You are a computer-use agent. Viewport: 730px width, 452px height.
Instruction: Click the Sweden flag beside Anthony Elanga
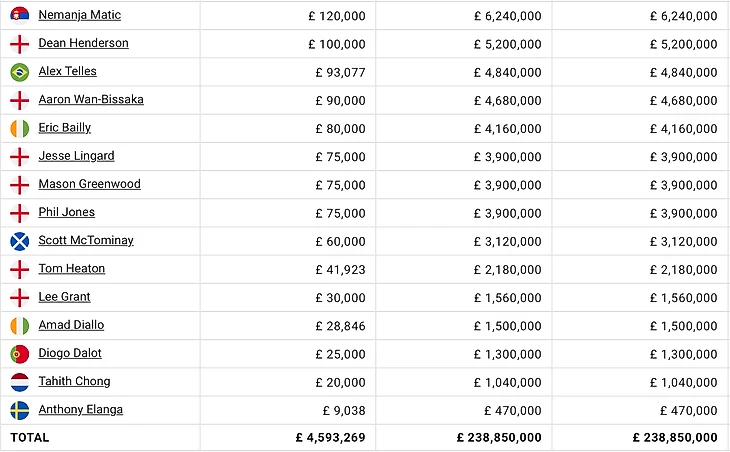(x=19, y=410)
